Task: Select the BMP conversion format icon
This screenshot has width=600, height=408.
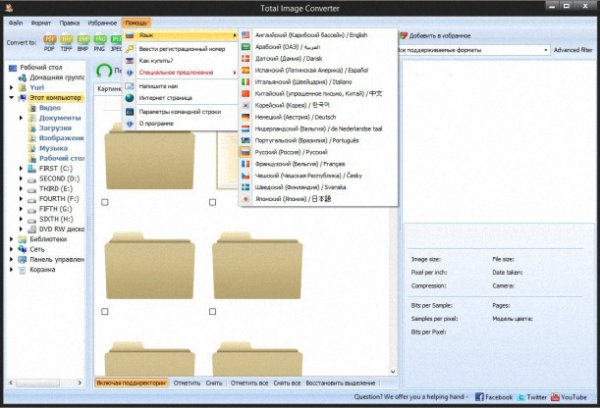Action: (x=83, y=39)
